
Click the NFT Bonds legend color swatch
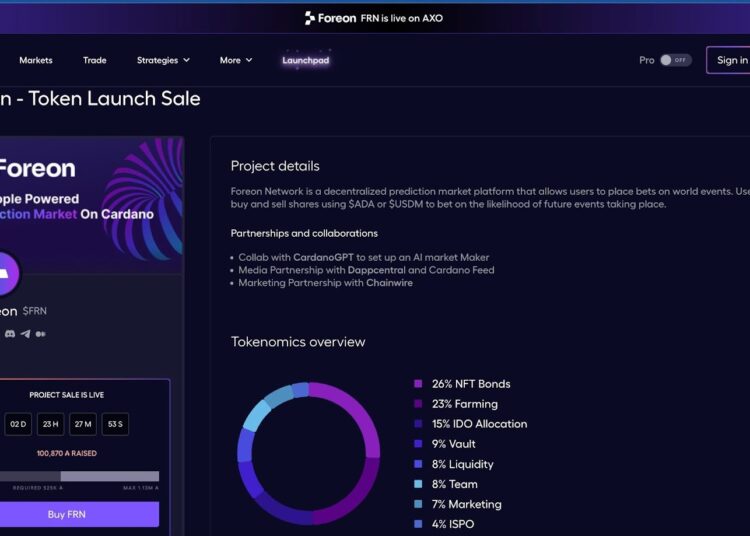(x=418, y=383)
